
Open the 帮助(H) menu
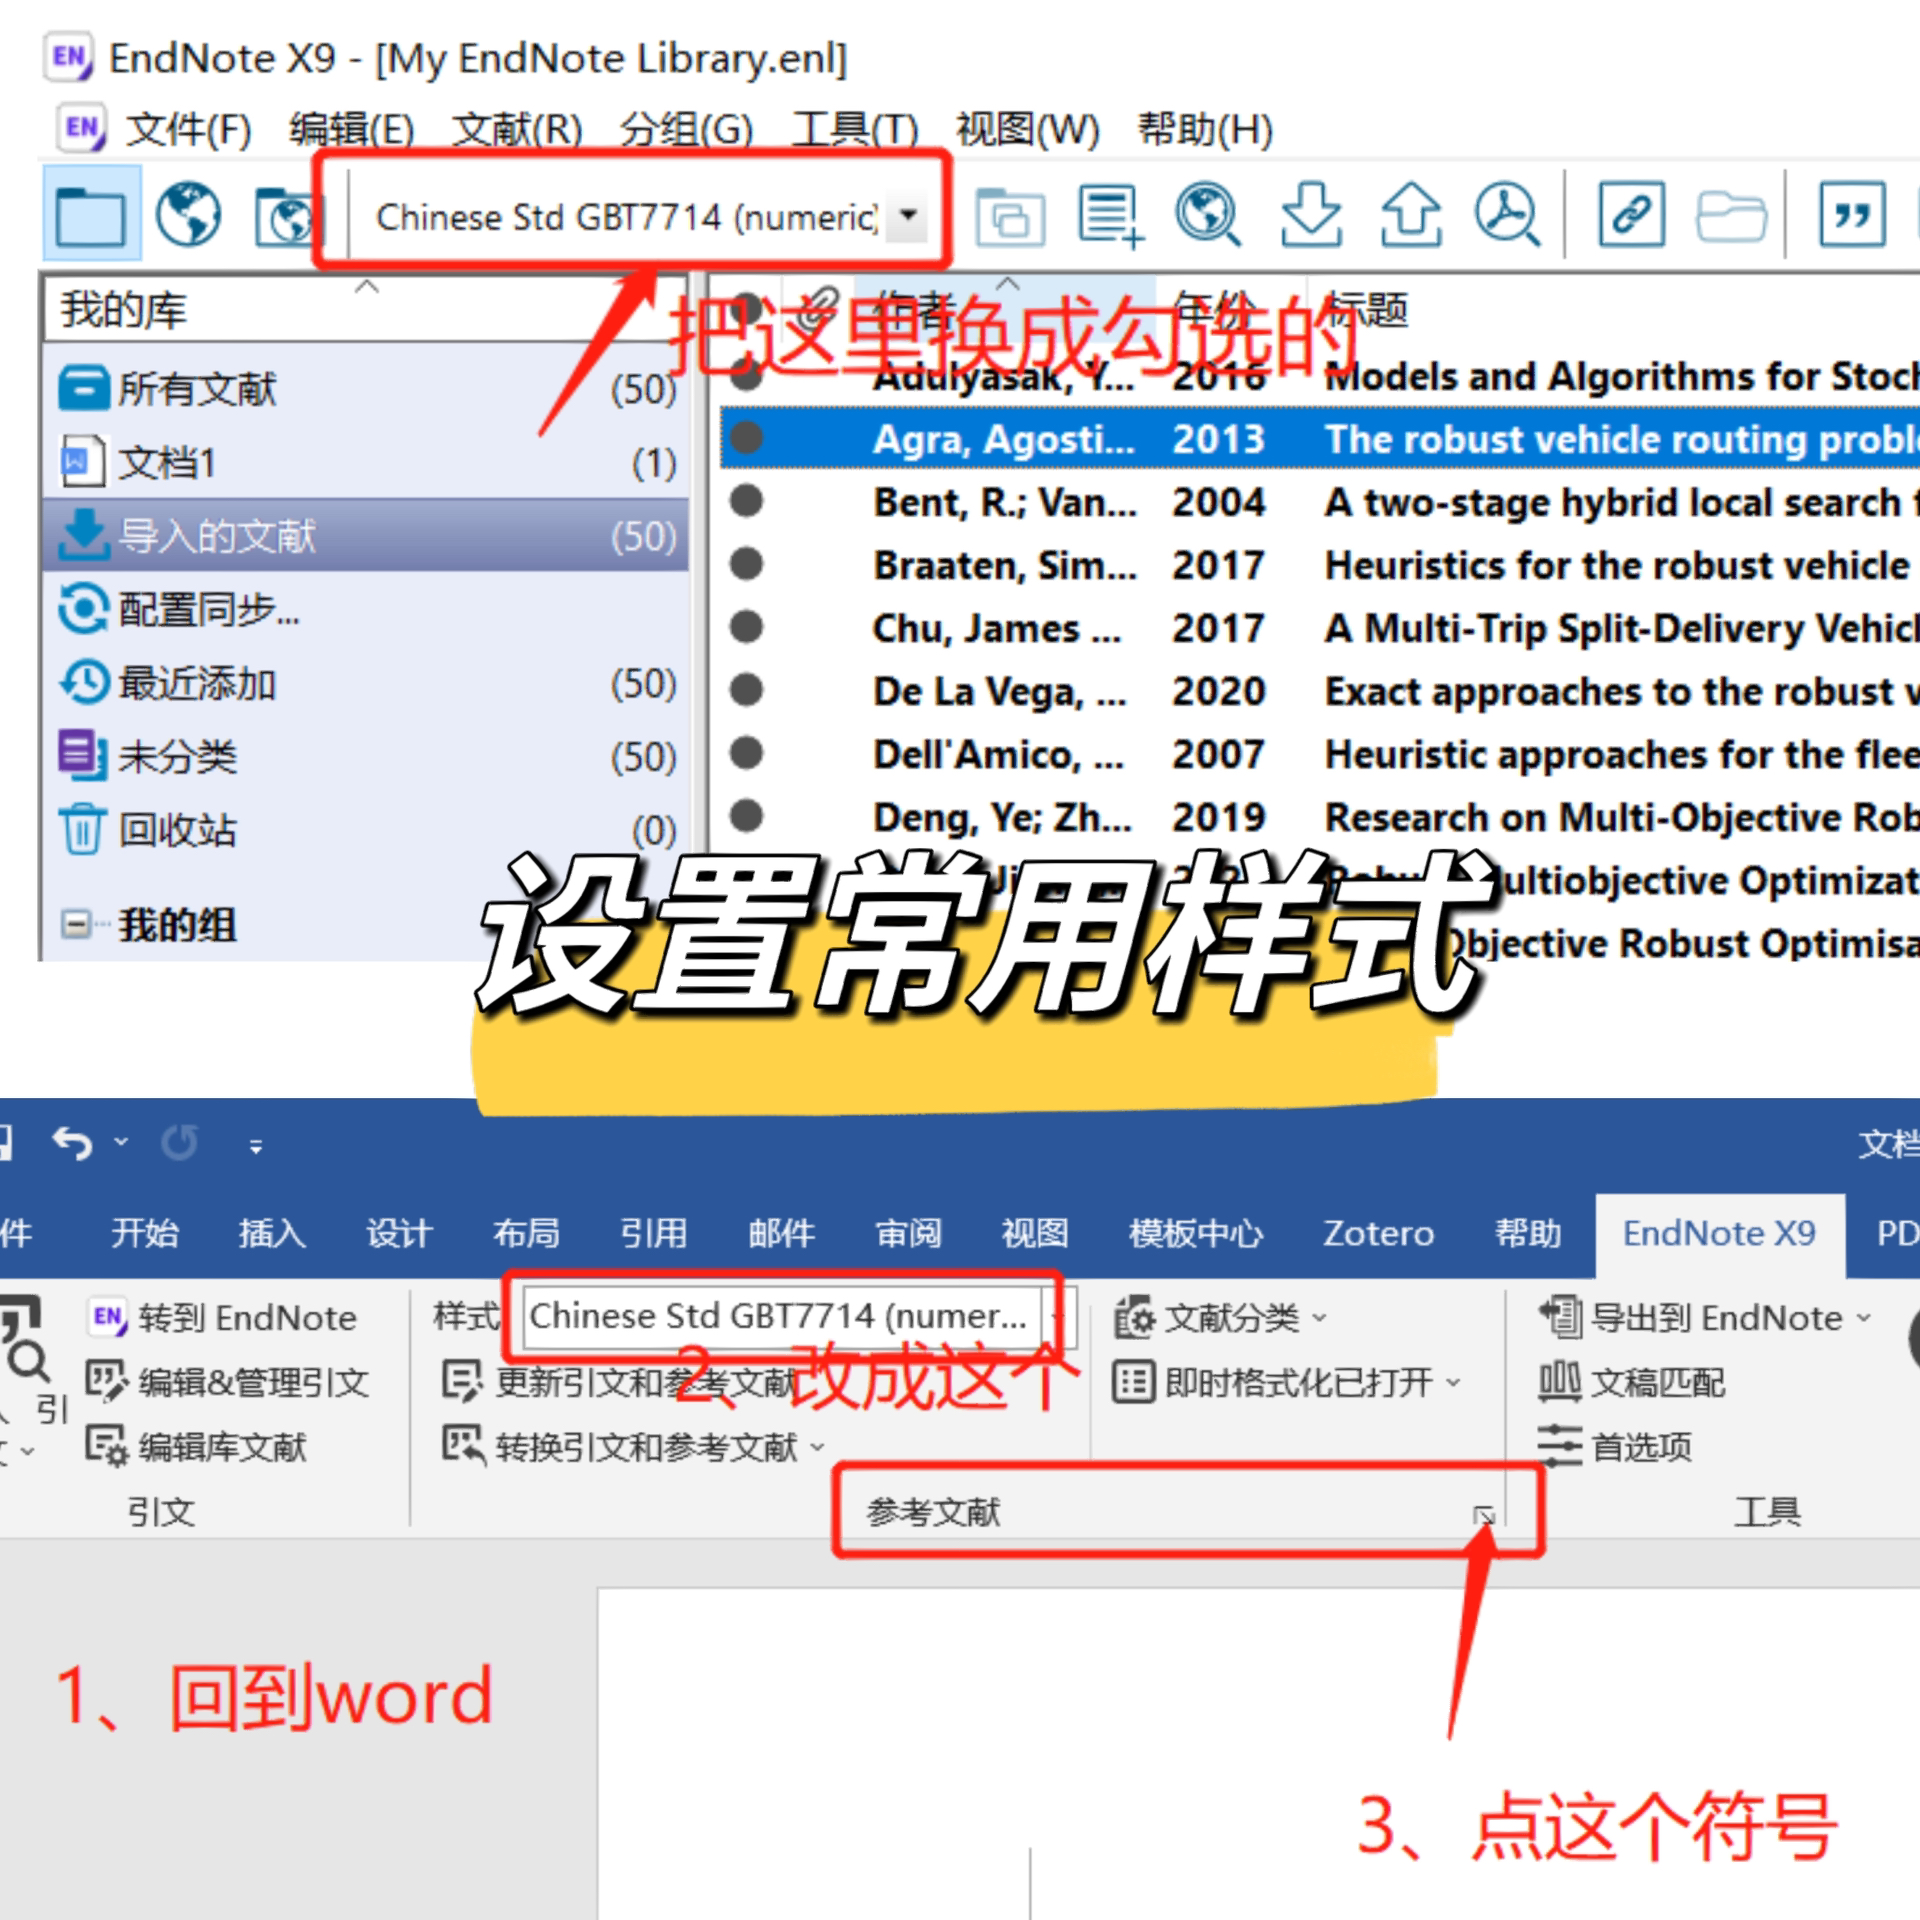click(x=1205, y=130)
